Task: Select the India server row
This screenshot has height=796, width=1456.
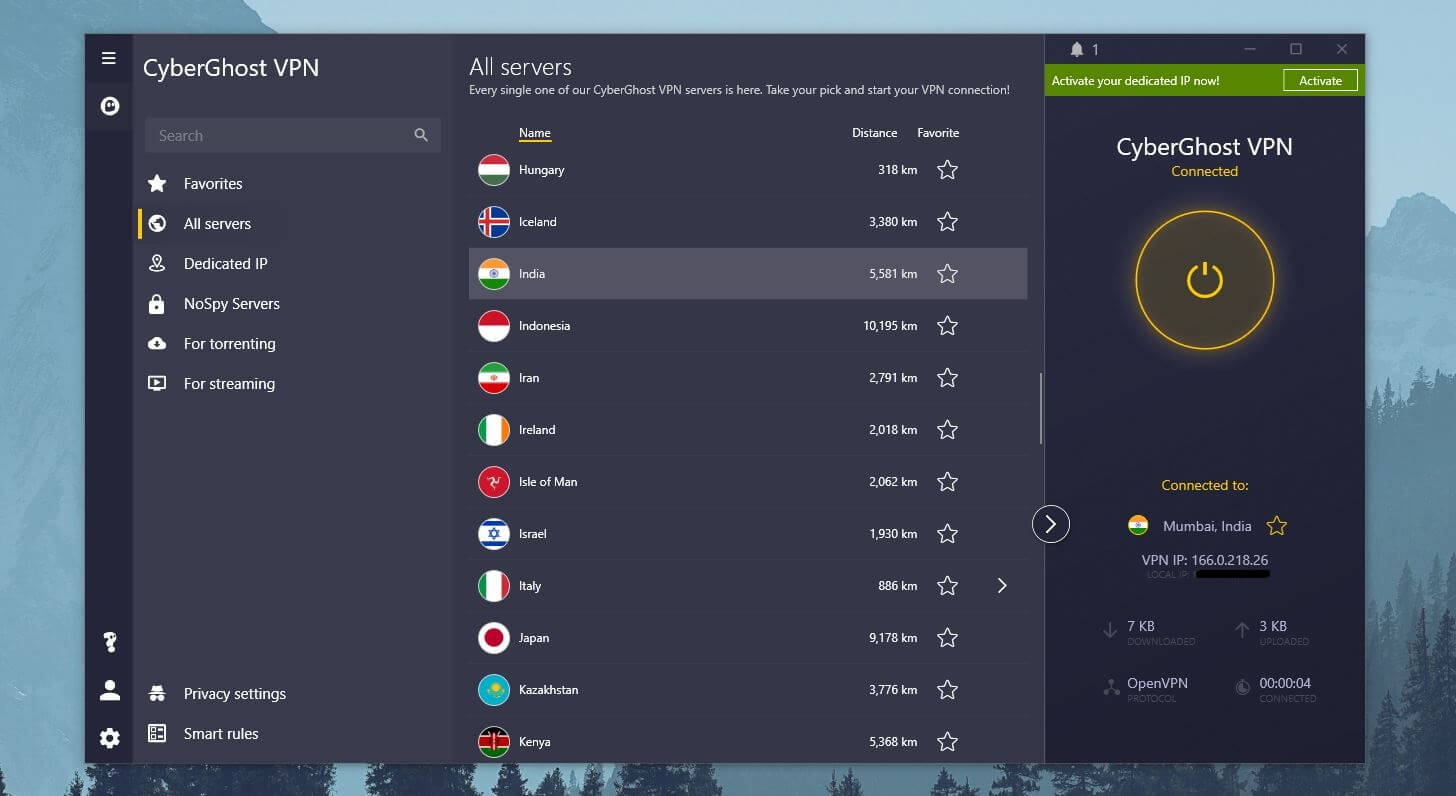Action: click(x=748, y=274)
